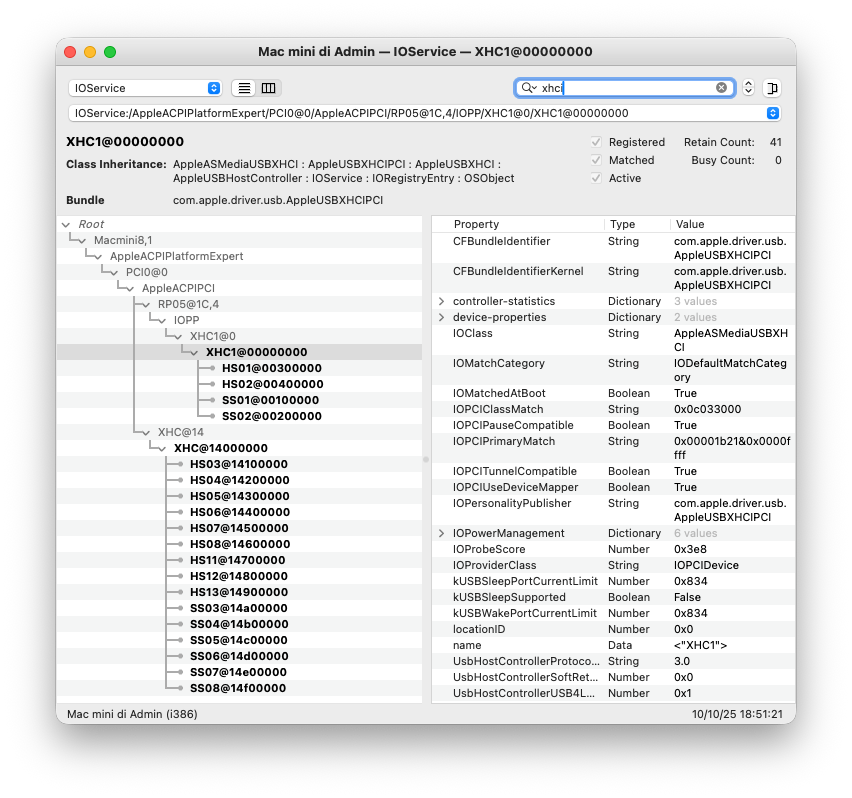Image resolution: width=852 pixels, height=798 pixels.
Task: Toggle the side inspector panel button
Action: pos(772,88)
